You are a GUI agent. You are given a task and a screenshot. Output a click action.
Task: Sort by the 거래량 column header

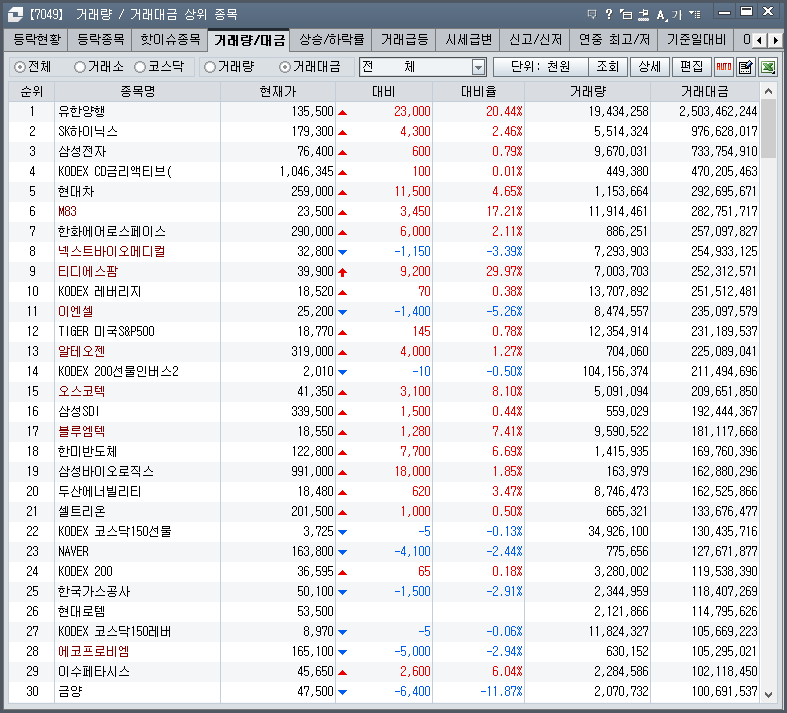coord(588,91)
